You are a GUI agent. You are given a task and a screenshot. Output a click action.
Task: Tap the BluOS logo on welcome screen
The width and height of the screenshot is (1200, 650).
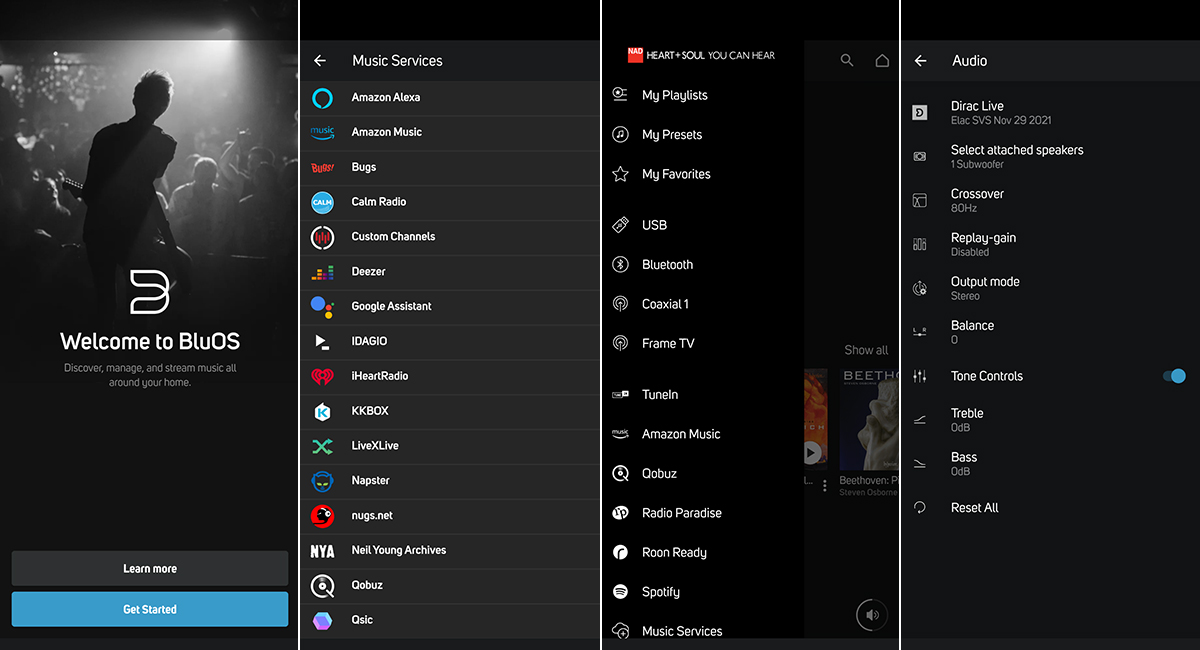point(150,291)
